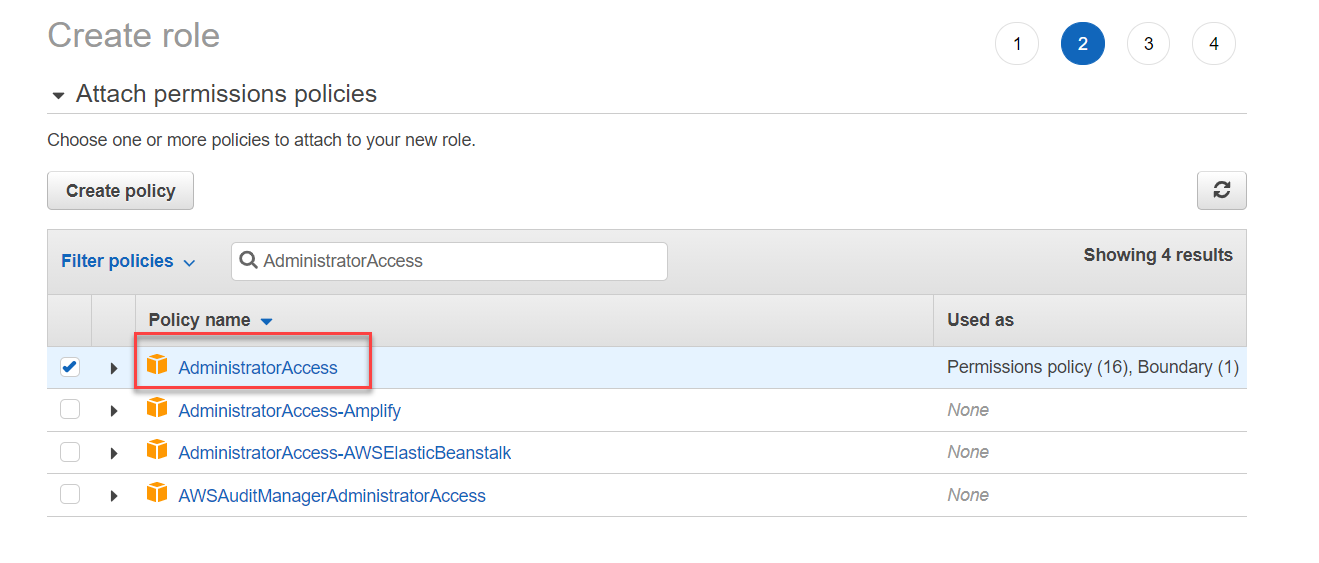Image resolution: width=1319 pixels, height=563 pixels.
Task: Click the AdministratorAccess-Amplify policy cube icon
Action: pos(157,408)
